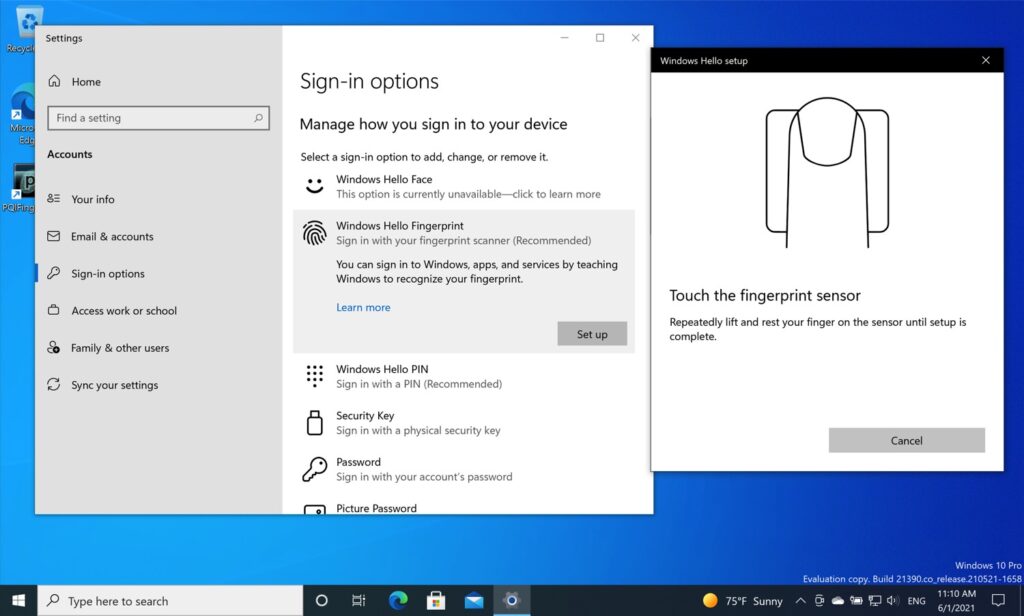Open Your info account settings

point(93,199)
